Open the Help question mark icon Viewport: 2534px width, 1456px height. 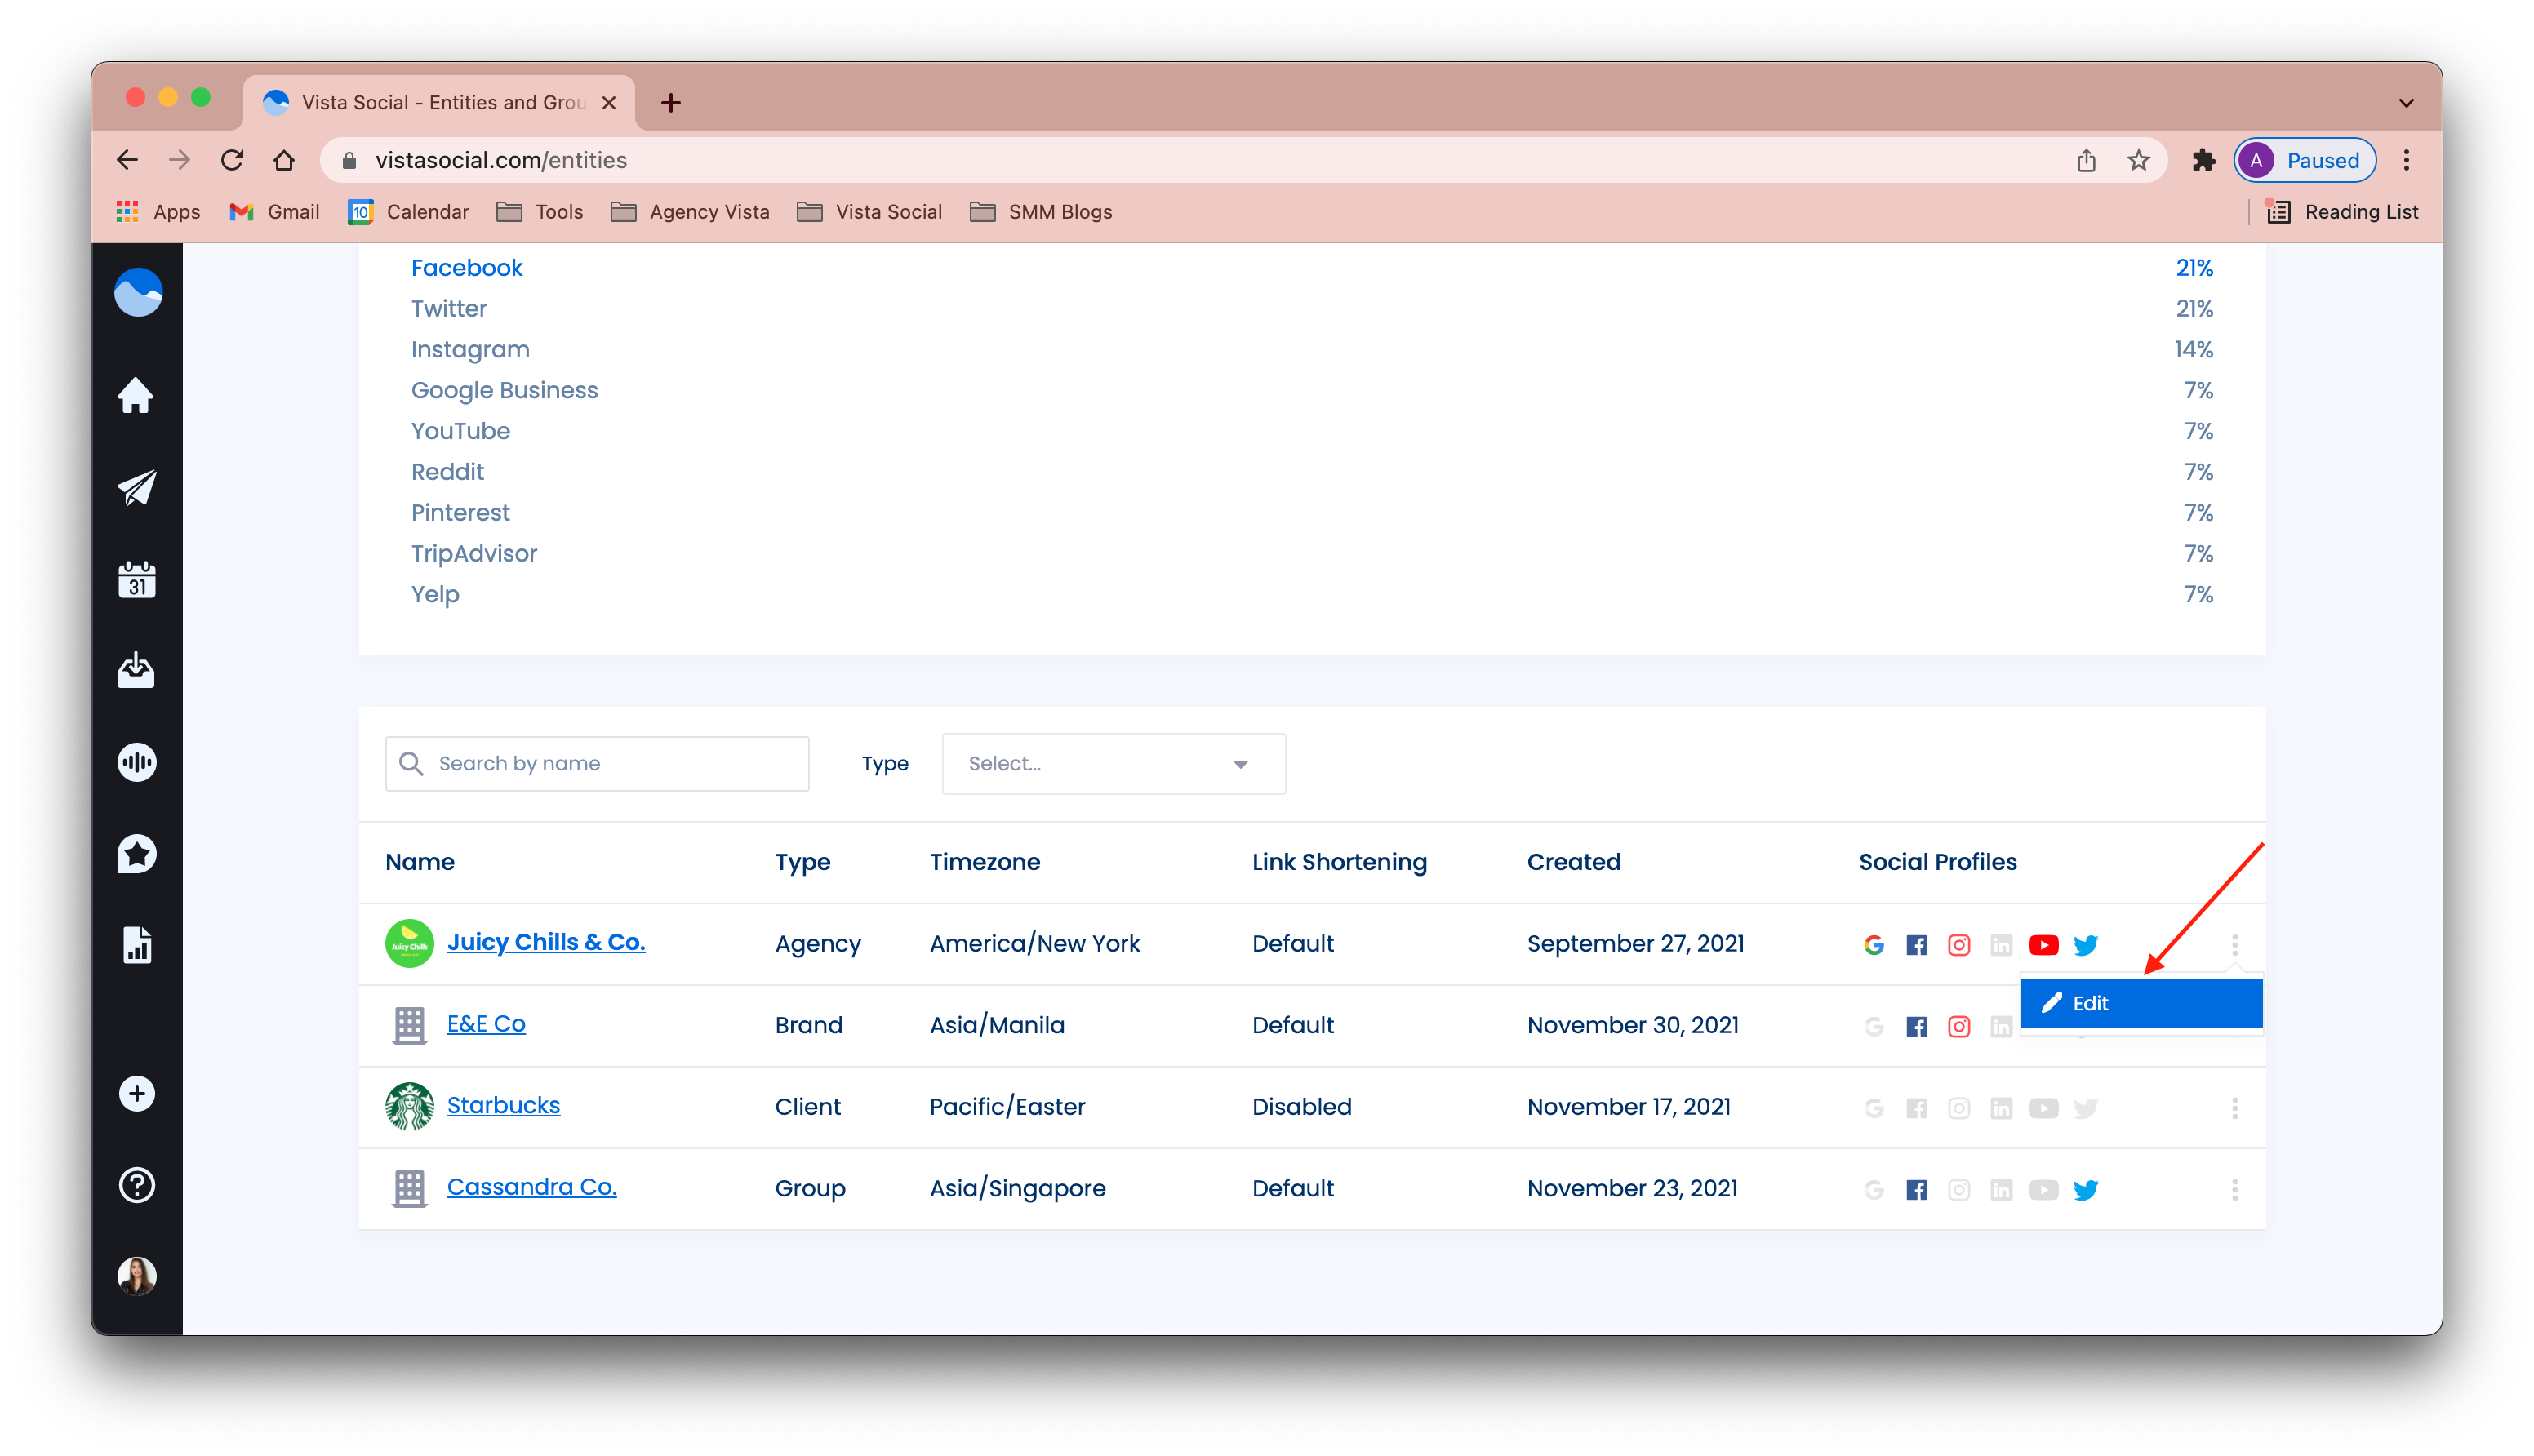[x=137, y=1185]
